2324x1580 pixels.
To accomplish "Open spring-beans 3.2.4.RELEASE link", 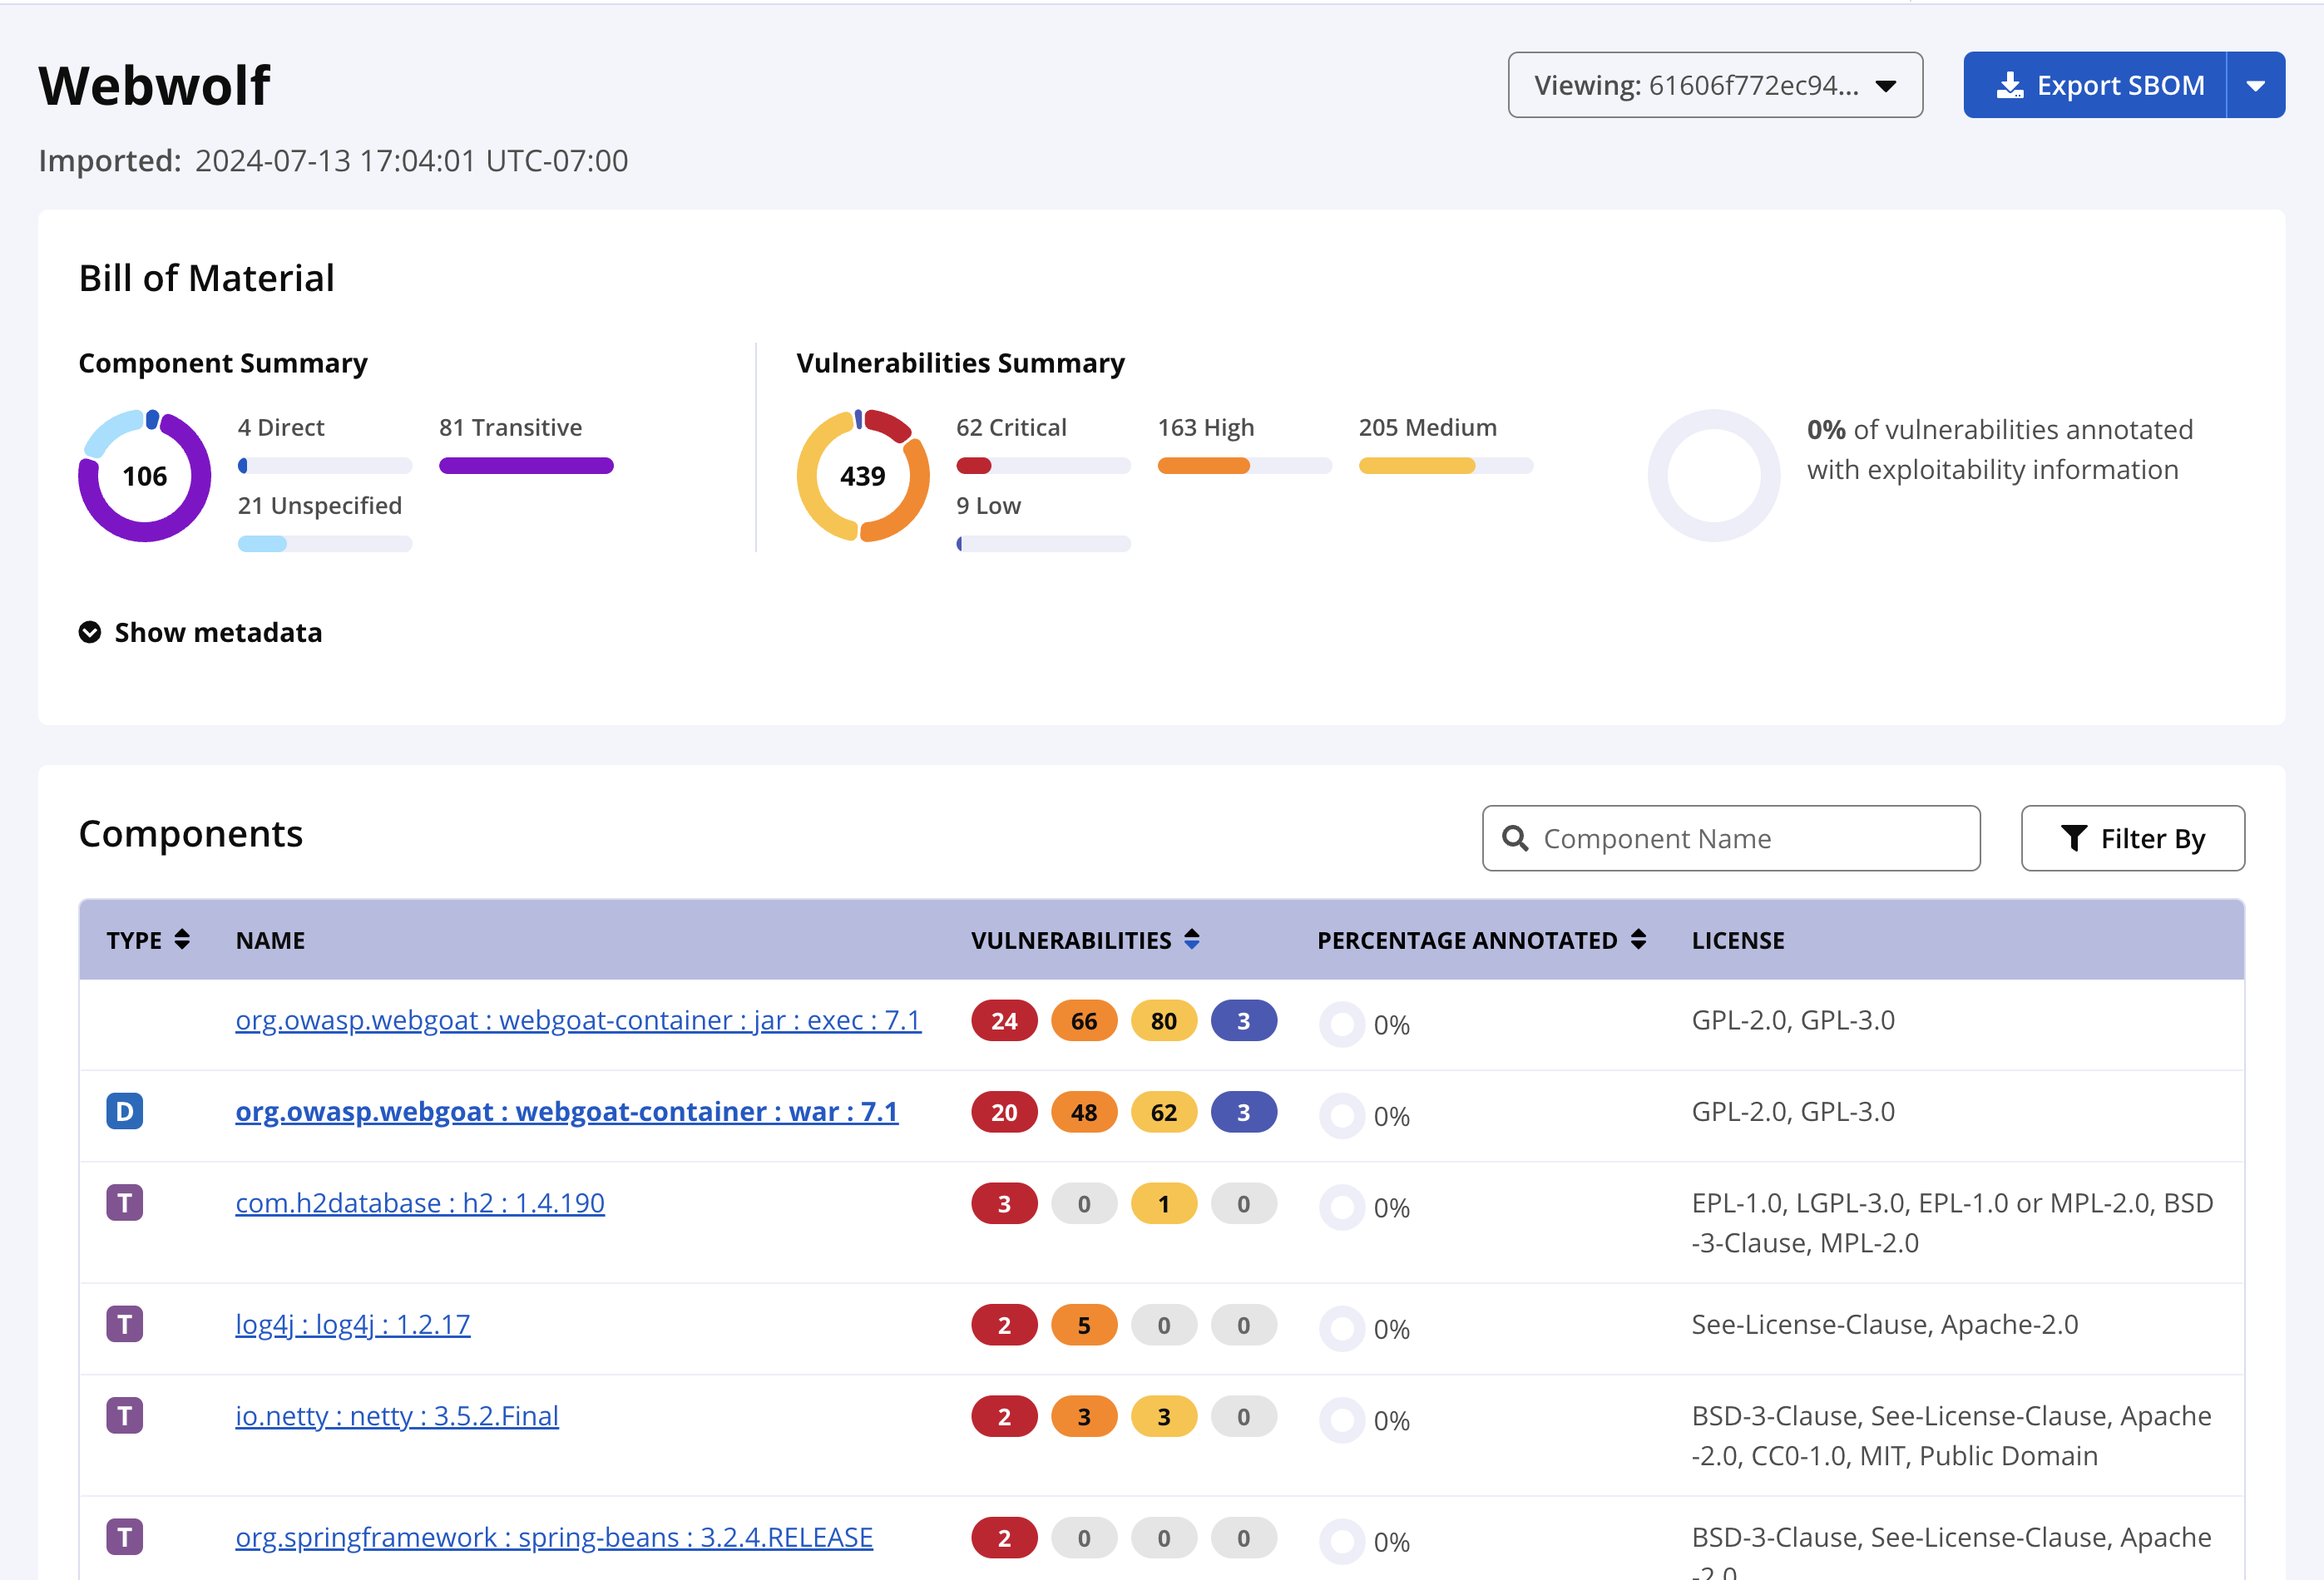I will [x=554, y=1537].
